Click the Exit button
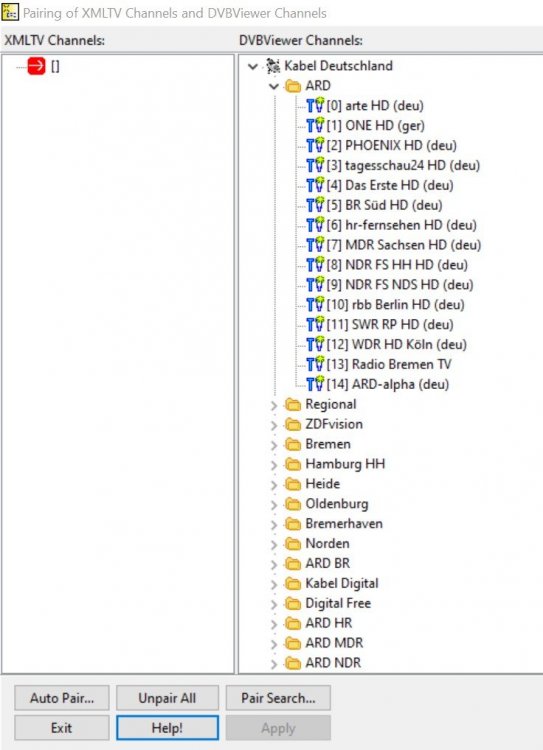This screenshot has height=750, width=543. pyautogui.click(x=62, y=728)
